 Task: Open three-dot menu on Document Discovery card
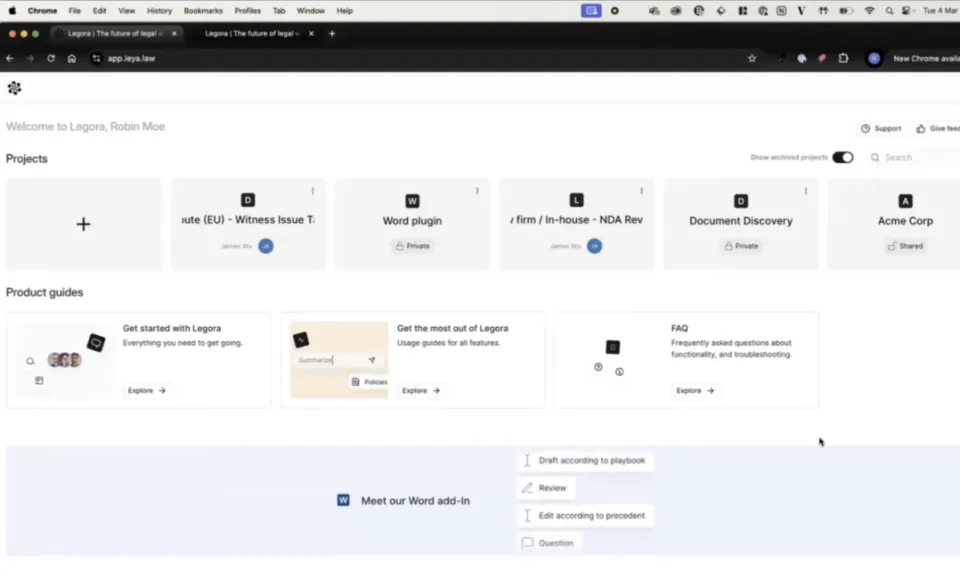coord(805,191)
